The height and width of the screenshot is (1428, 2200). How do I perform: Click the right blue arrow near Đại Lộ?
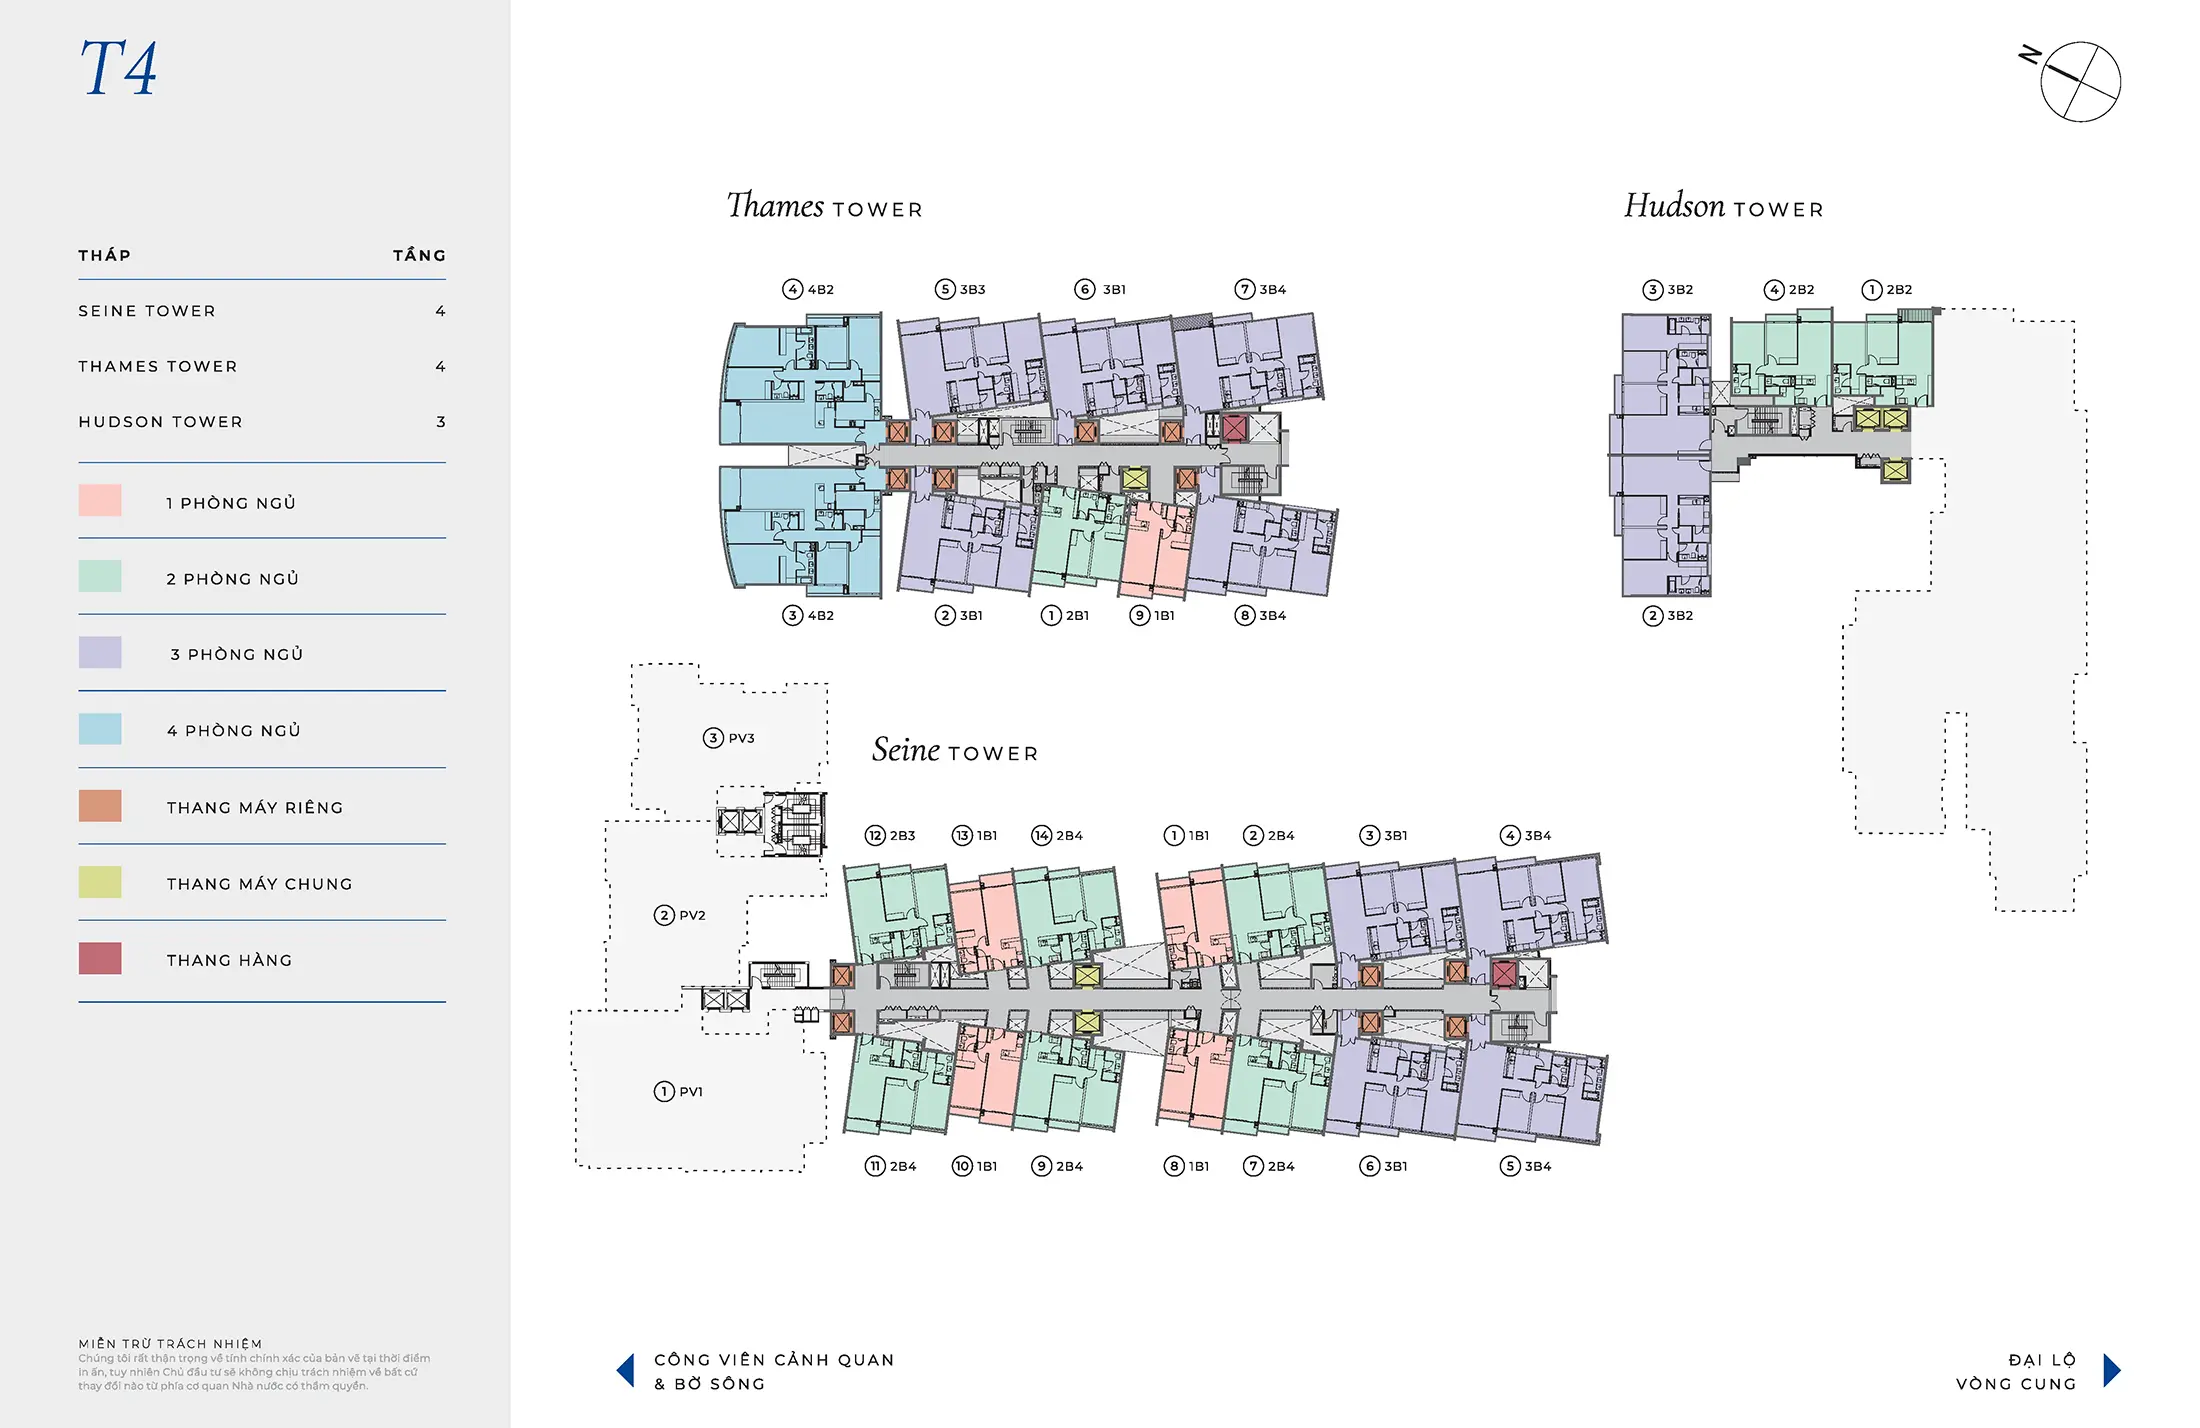point(2111,1370)
